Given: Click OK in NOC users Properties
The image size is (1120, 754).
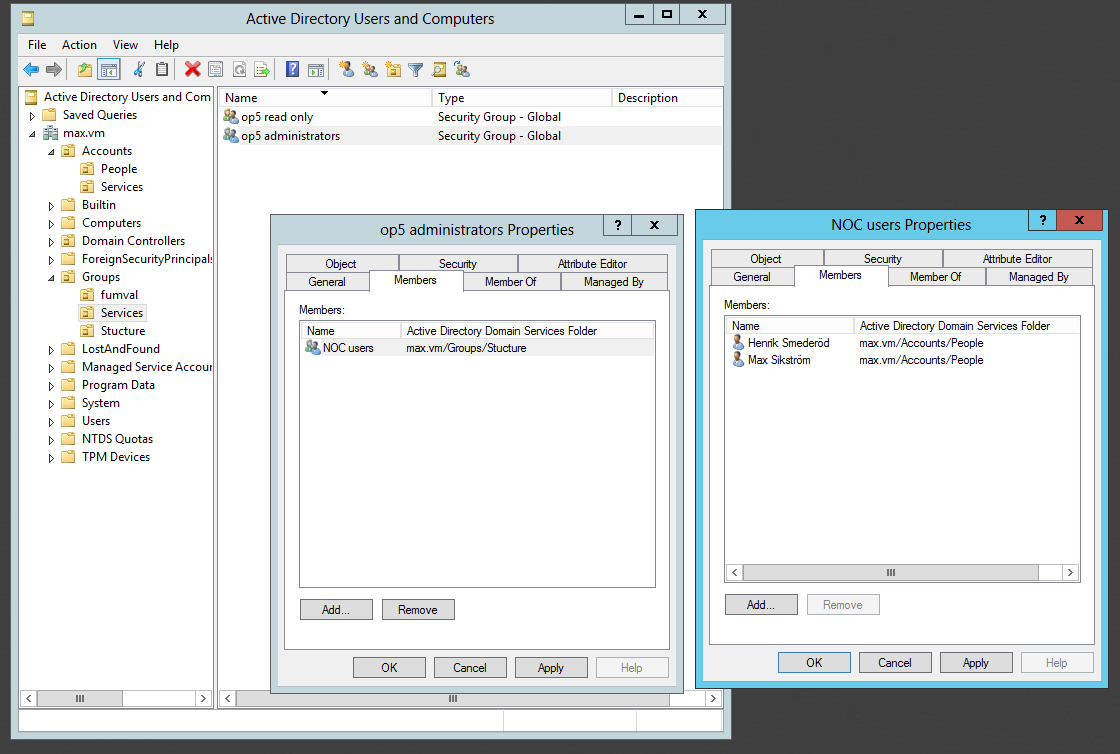Looking at the screenshot, I should click(x=814, y=663).
